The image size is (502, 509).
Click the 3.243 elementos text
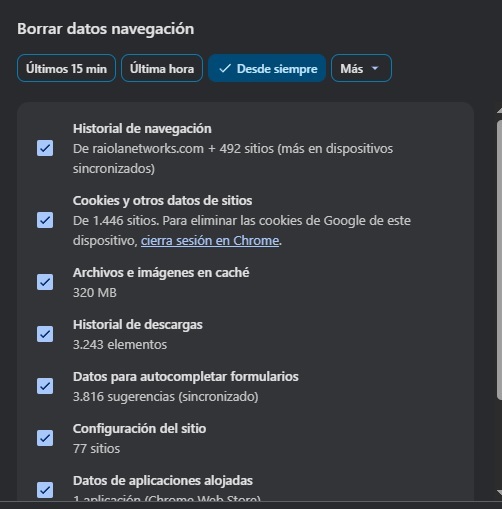120,345
